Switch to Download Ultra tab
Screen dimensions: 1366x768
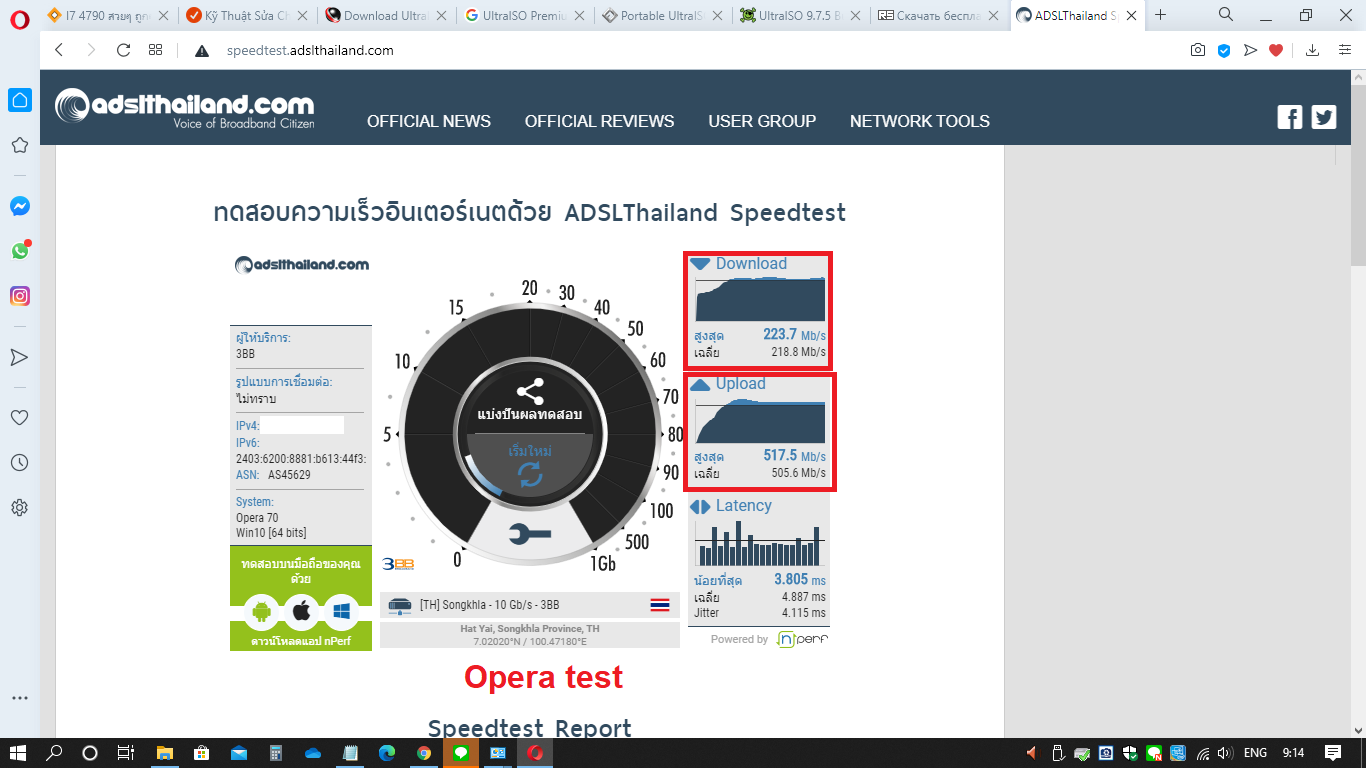point(386,15)
